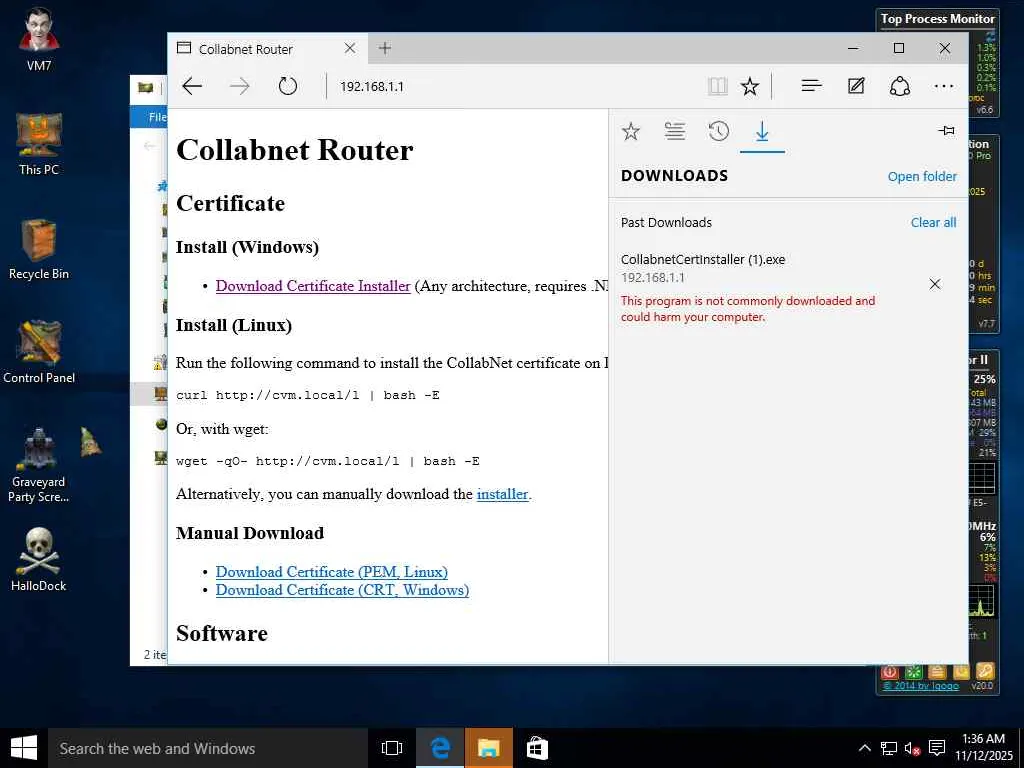Go back in the Edge browser
Viewport: 1024px width, 768px height.
(192, 86)
